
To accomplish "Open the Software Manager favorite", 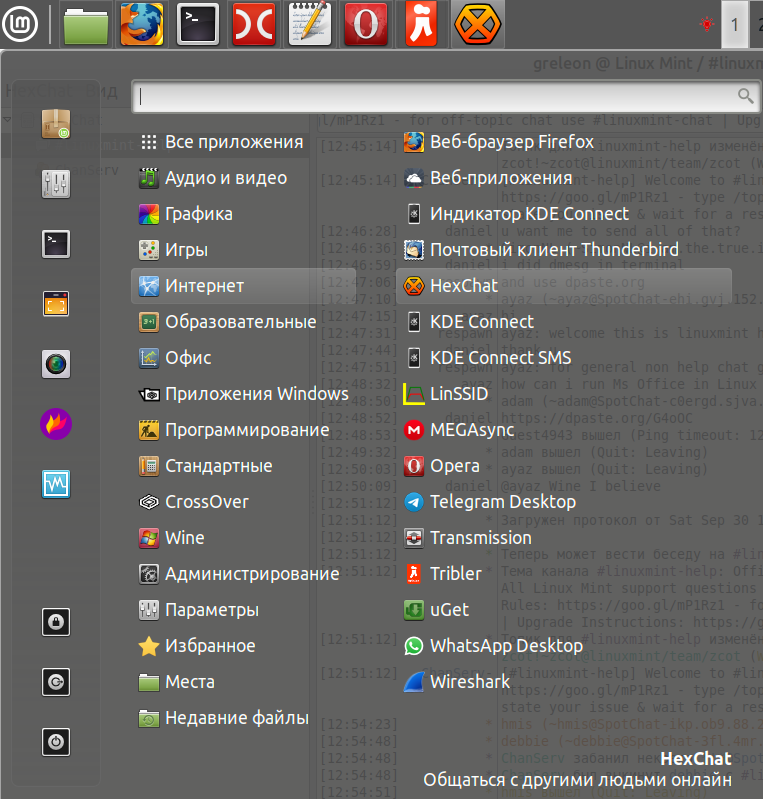I will coord(56,124).
